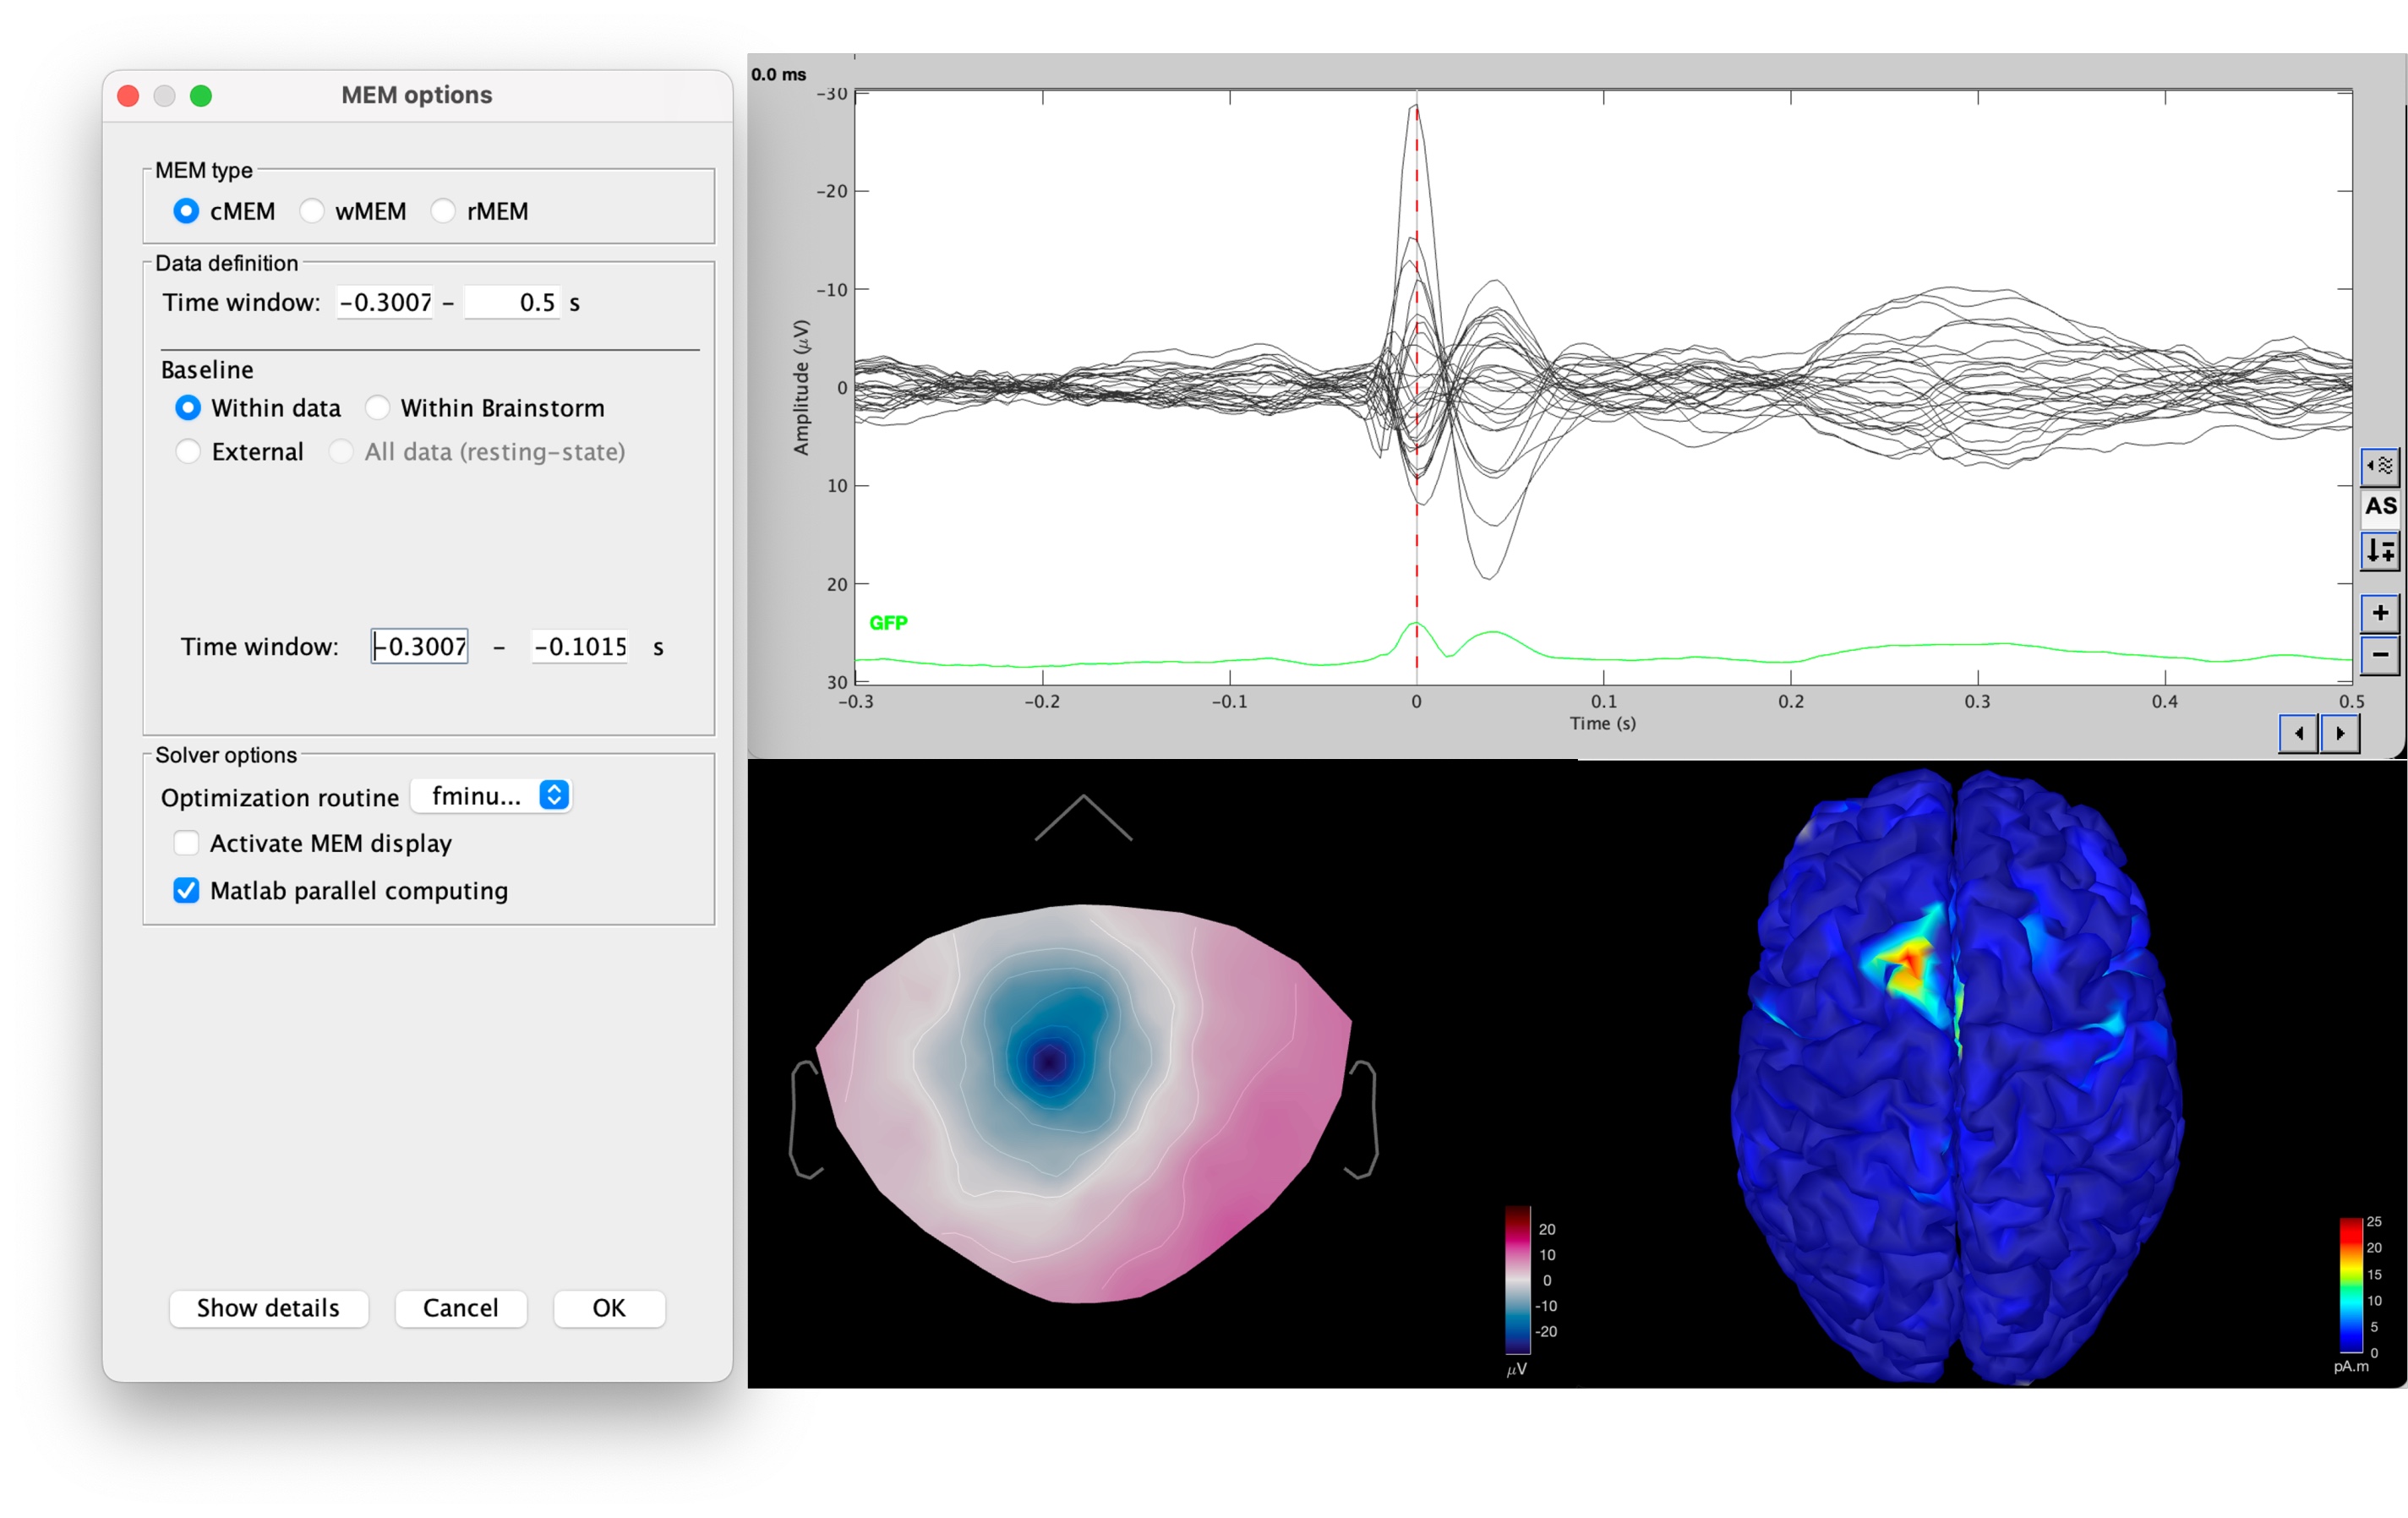Select the rMEM radio button

443,211
